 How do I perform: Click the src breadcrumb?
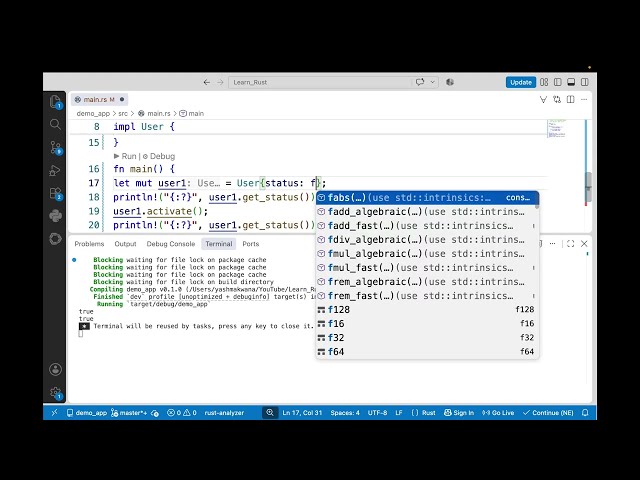pyautogui.click(x=123, y=113)
